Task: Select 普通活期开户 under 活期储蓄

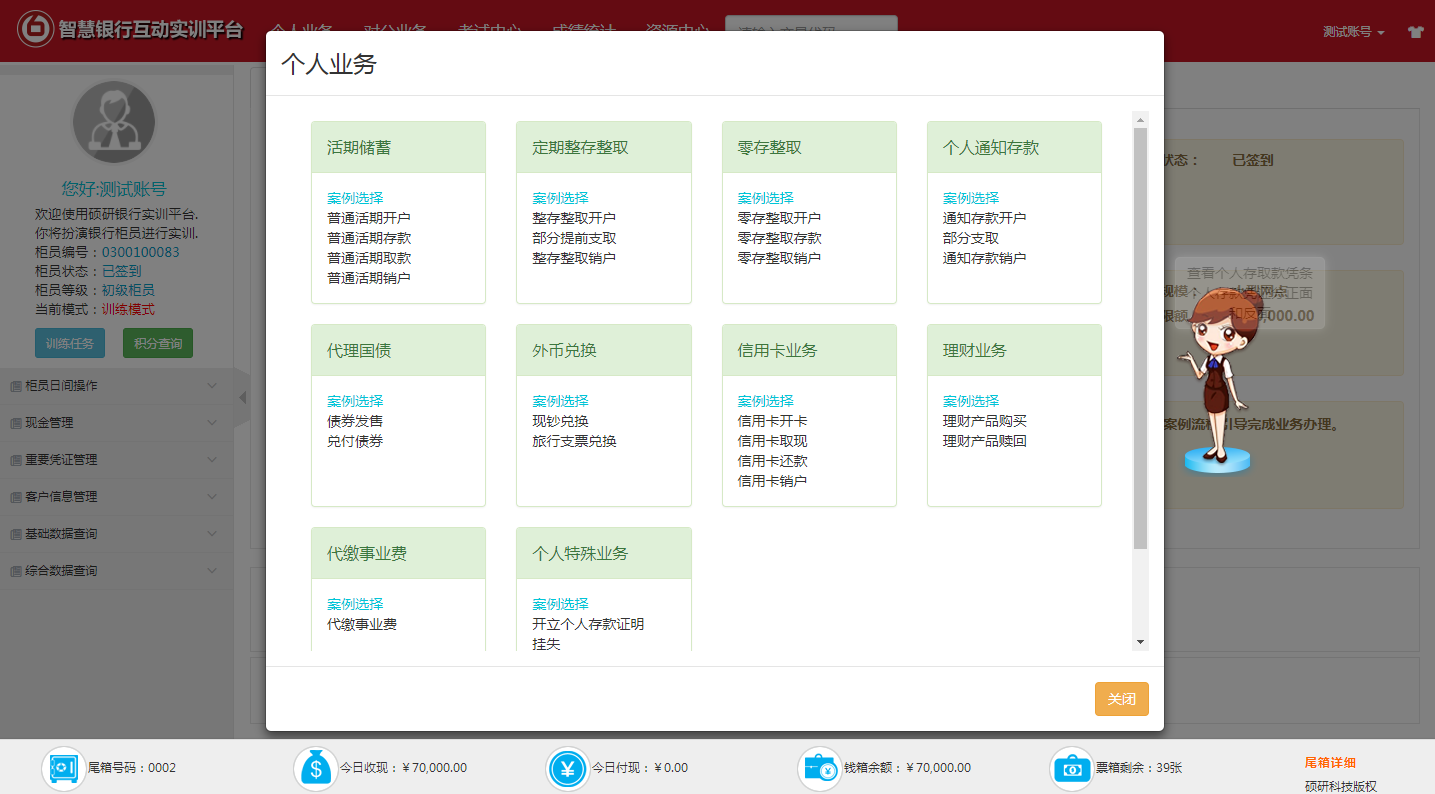Action: click(369, 218)
